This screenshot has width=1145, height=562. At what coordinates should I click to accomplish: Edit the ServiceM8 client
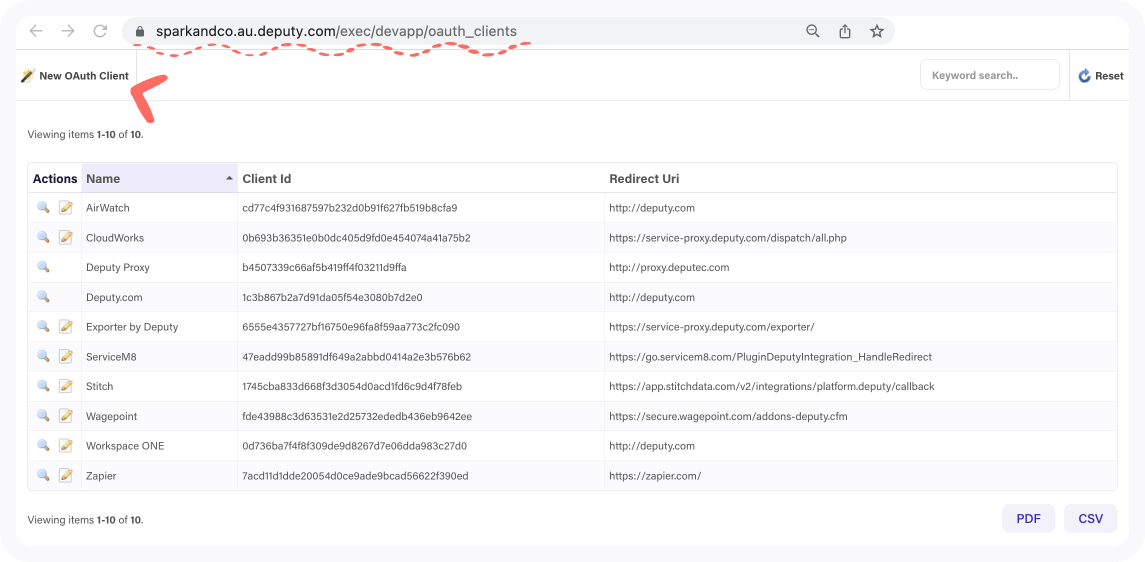(x=66, y=356)
